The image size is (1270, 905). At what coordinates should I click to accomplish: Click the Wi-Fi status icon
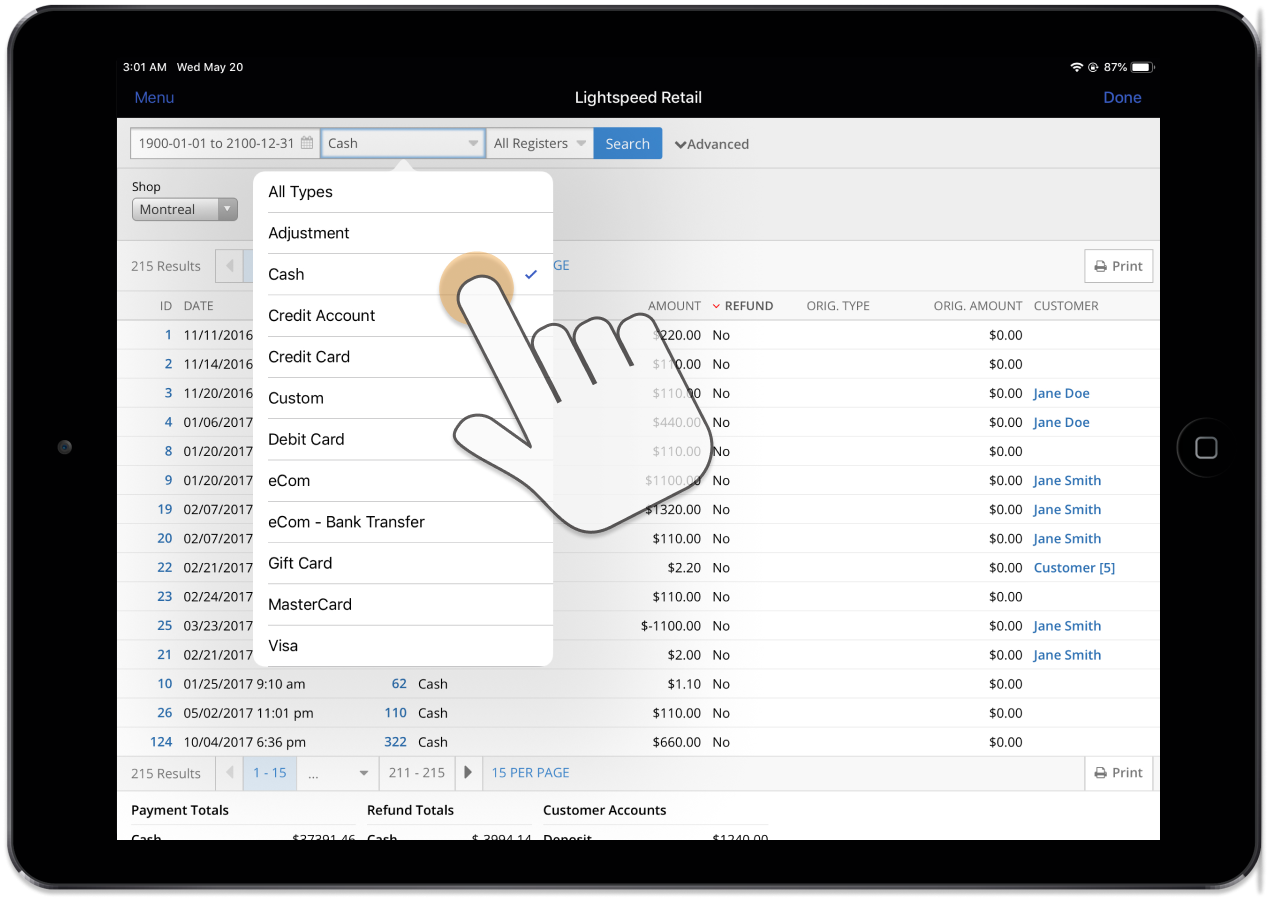tap(1076, 67)
